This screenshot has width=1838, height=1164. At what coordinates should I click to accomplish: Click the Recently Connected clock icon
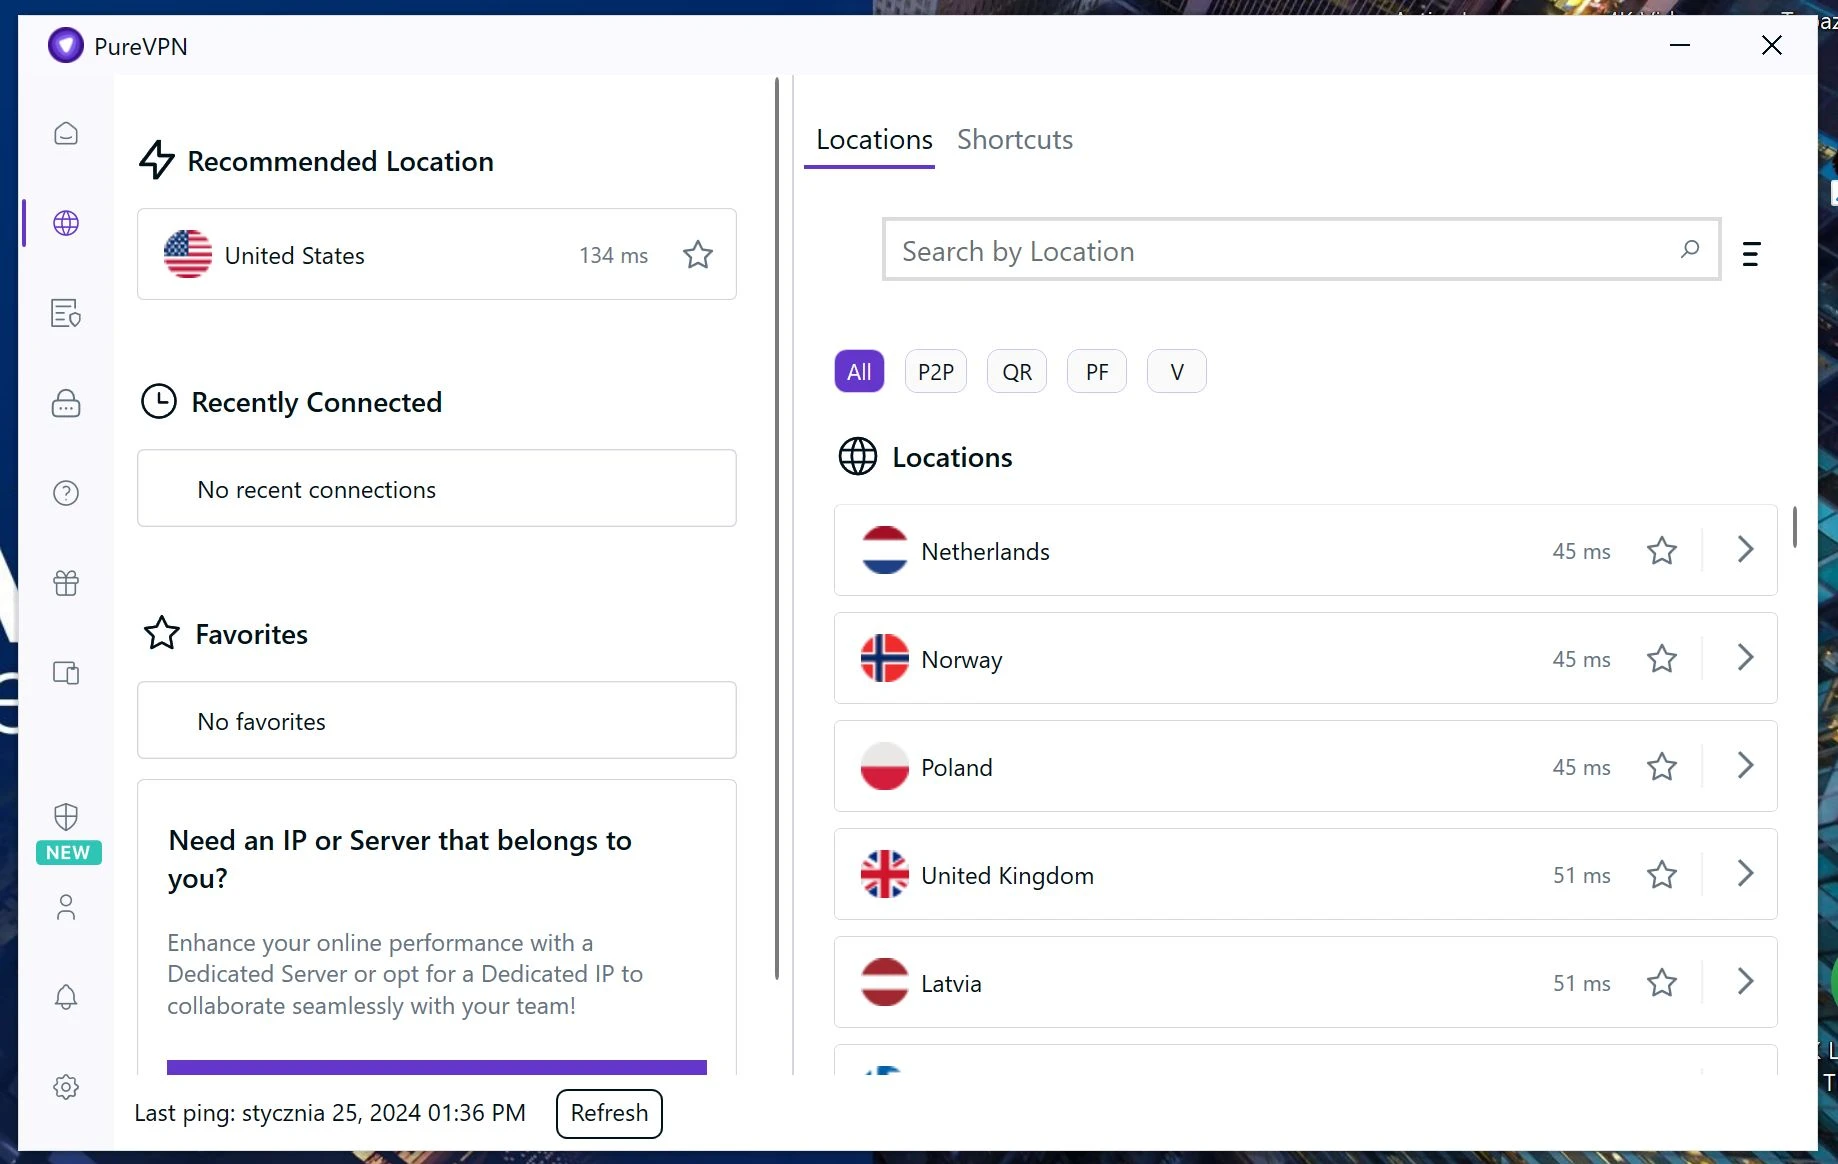point(159,401)
